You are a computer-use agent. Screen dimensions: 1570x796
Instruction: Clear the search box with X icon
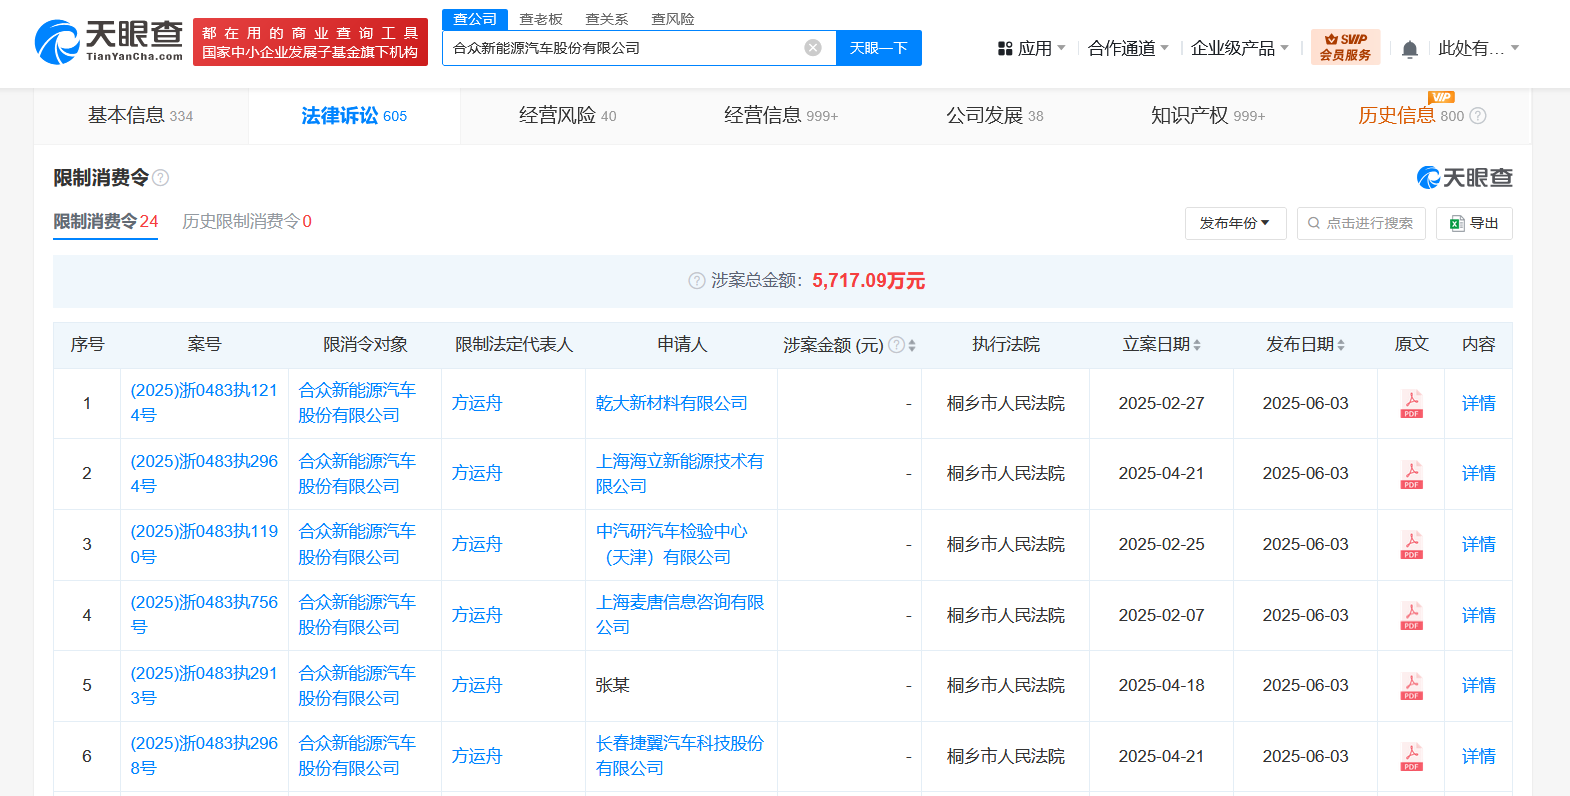(x=813, y=48)
